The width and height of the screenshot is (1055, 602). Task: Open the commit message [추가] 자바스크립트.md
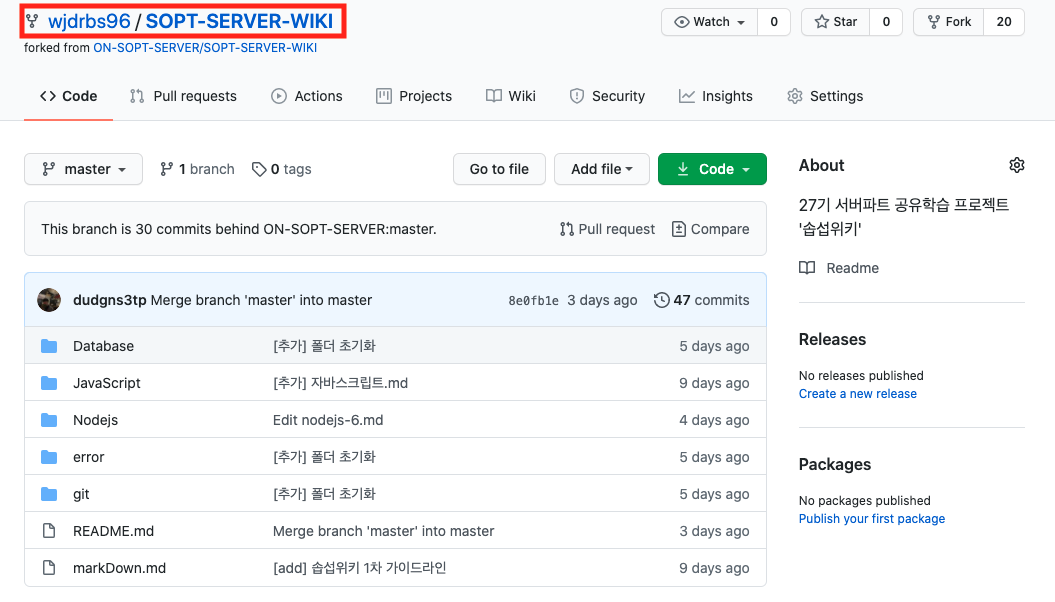(340, 383)
